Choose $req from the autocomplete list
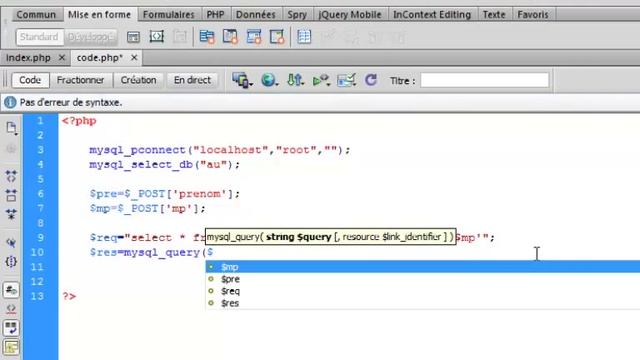Viewport: 640px width, 360px height. point(422,291)
